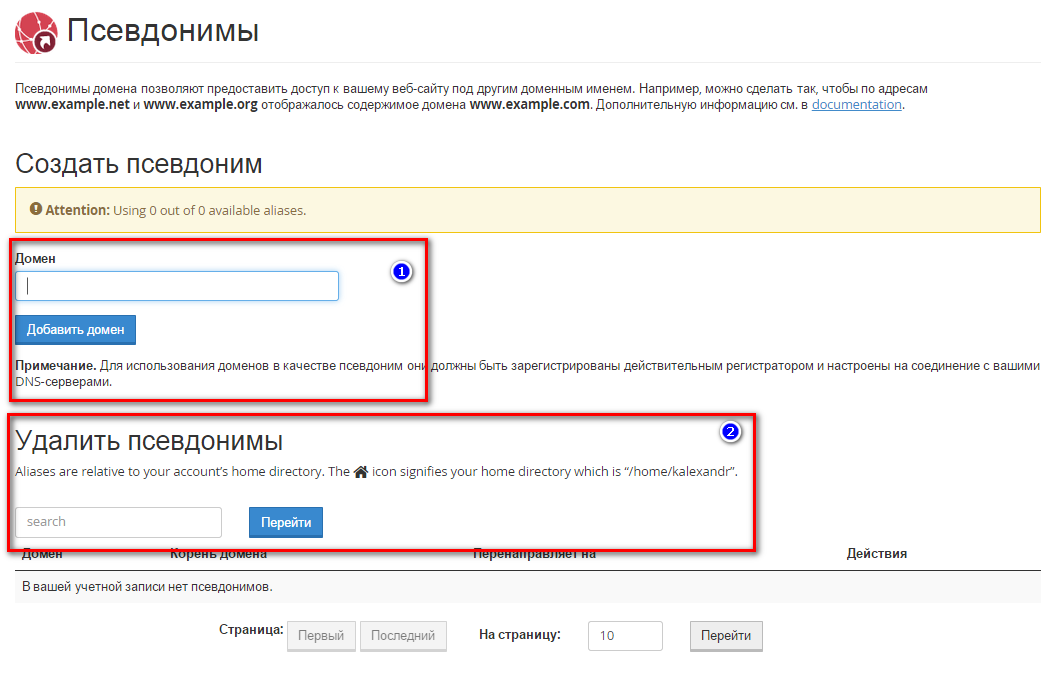The width and height of the screenshot is (1046, 693).
Task: Click the Действия column header
Action: coord(876,554)
